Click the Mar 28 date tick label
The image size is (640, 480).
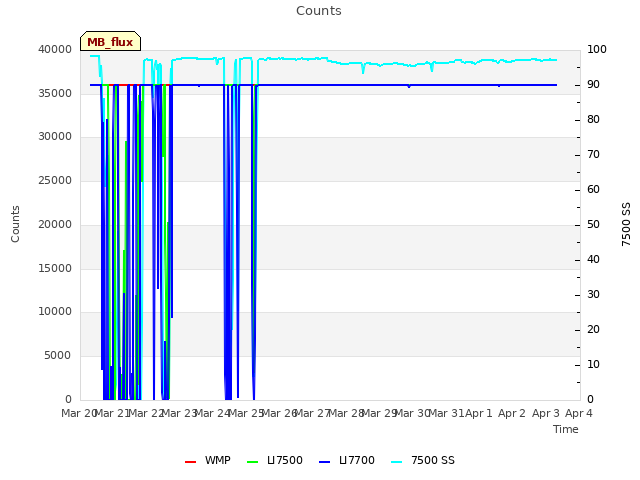[346, 413]
